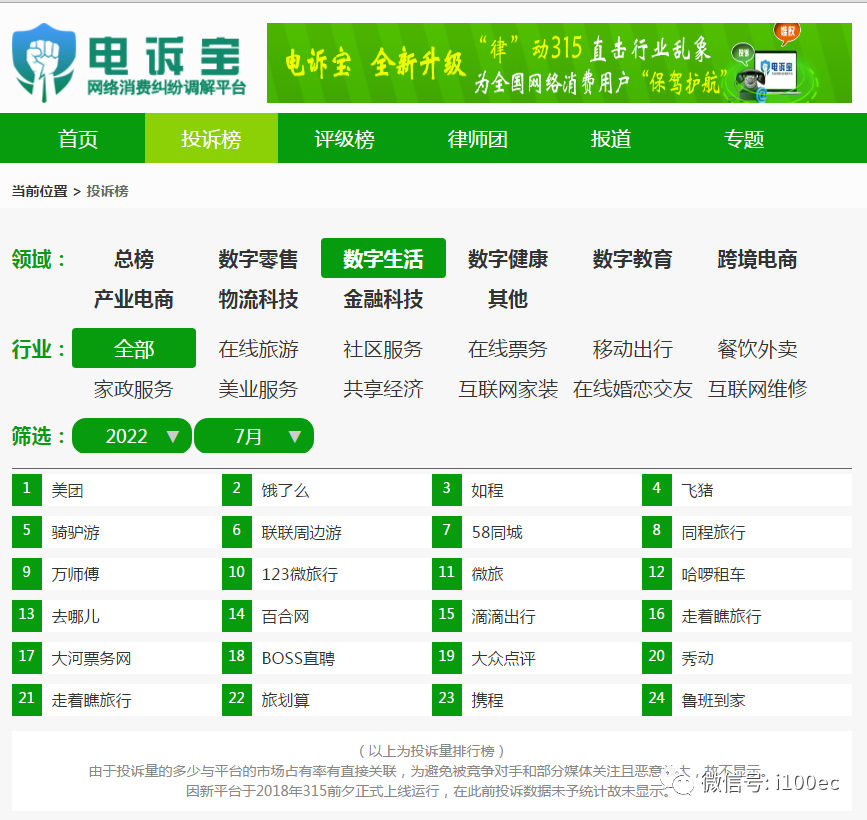The height and width of the screenshot is (820, 867).
Task: Open rank 1 entry 美团
Action: (67, 490)
